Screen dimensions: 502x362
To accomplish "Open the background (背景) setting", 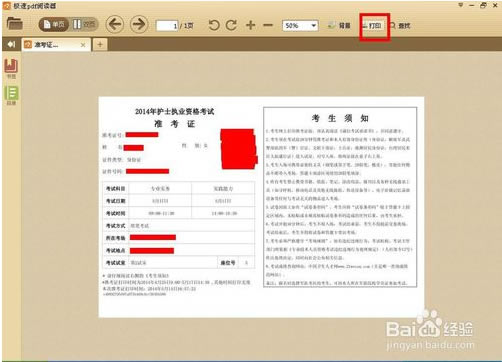I will coord(339,26).
